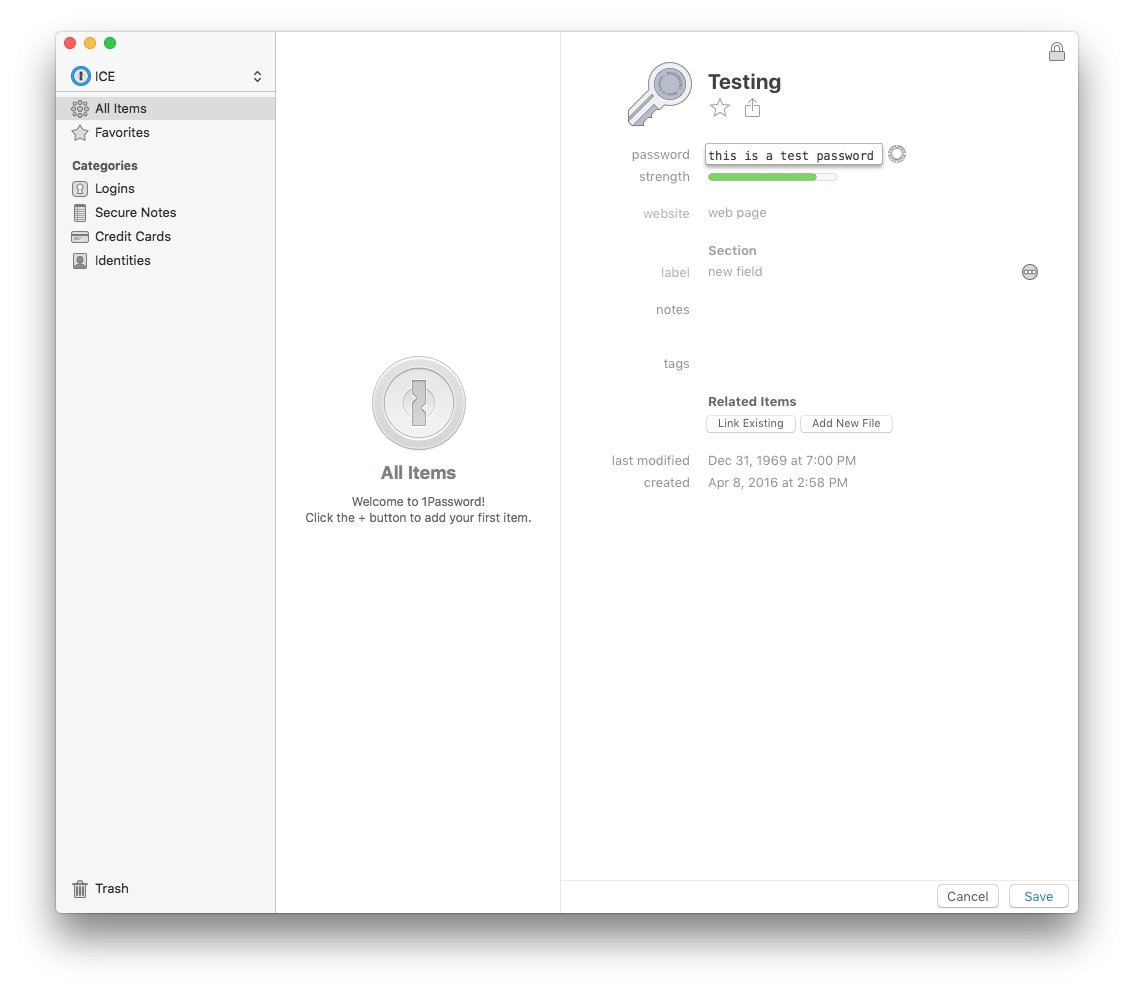Click the new field input
The image size is (1134, 993).
(735, 272)
